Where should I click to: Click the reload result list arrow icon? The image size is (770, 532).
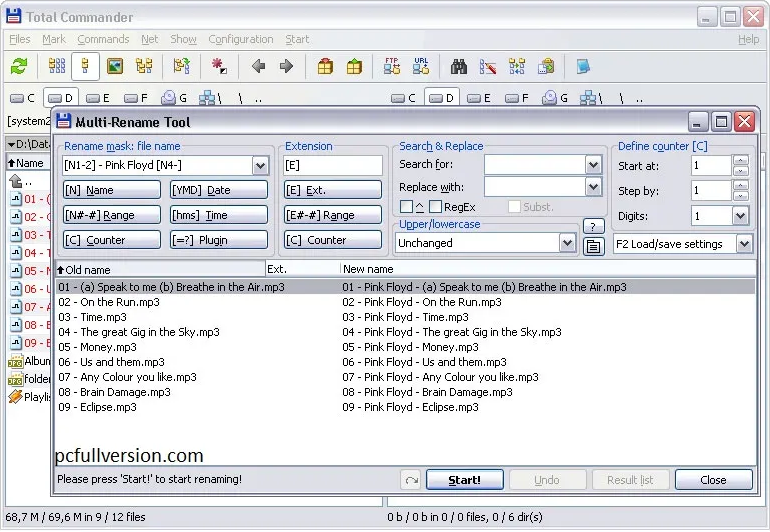pyautogui.click(x=412, y=480)
